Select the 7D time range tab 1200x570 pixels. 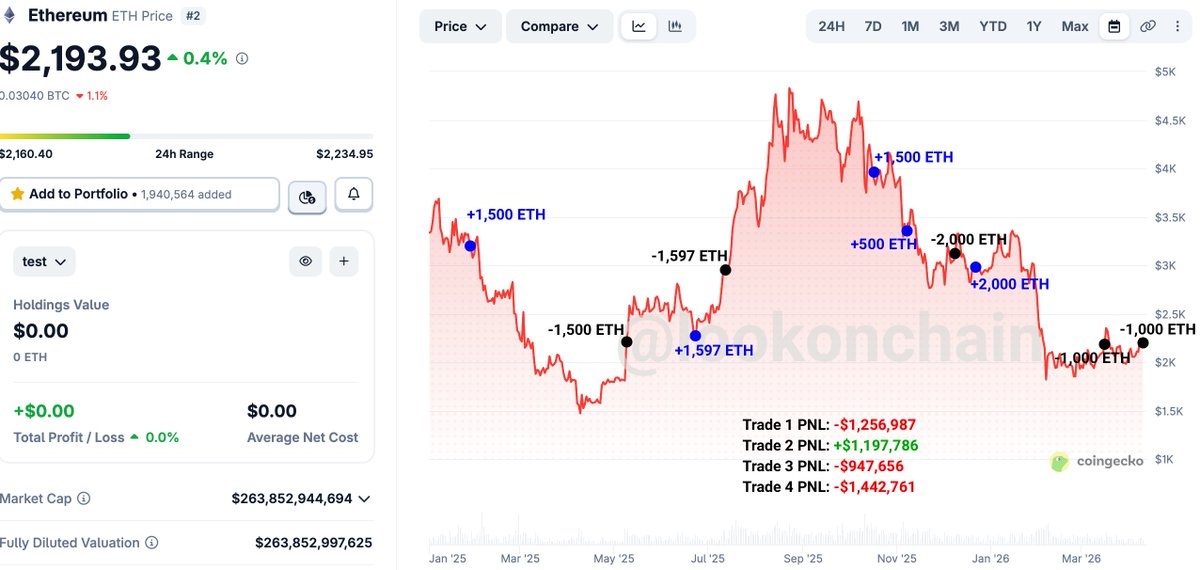tap(873, 26)
